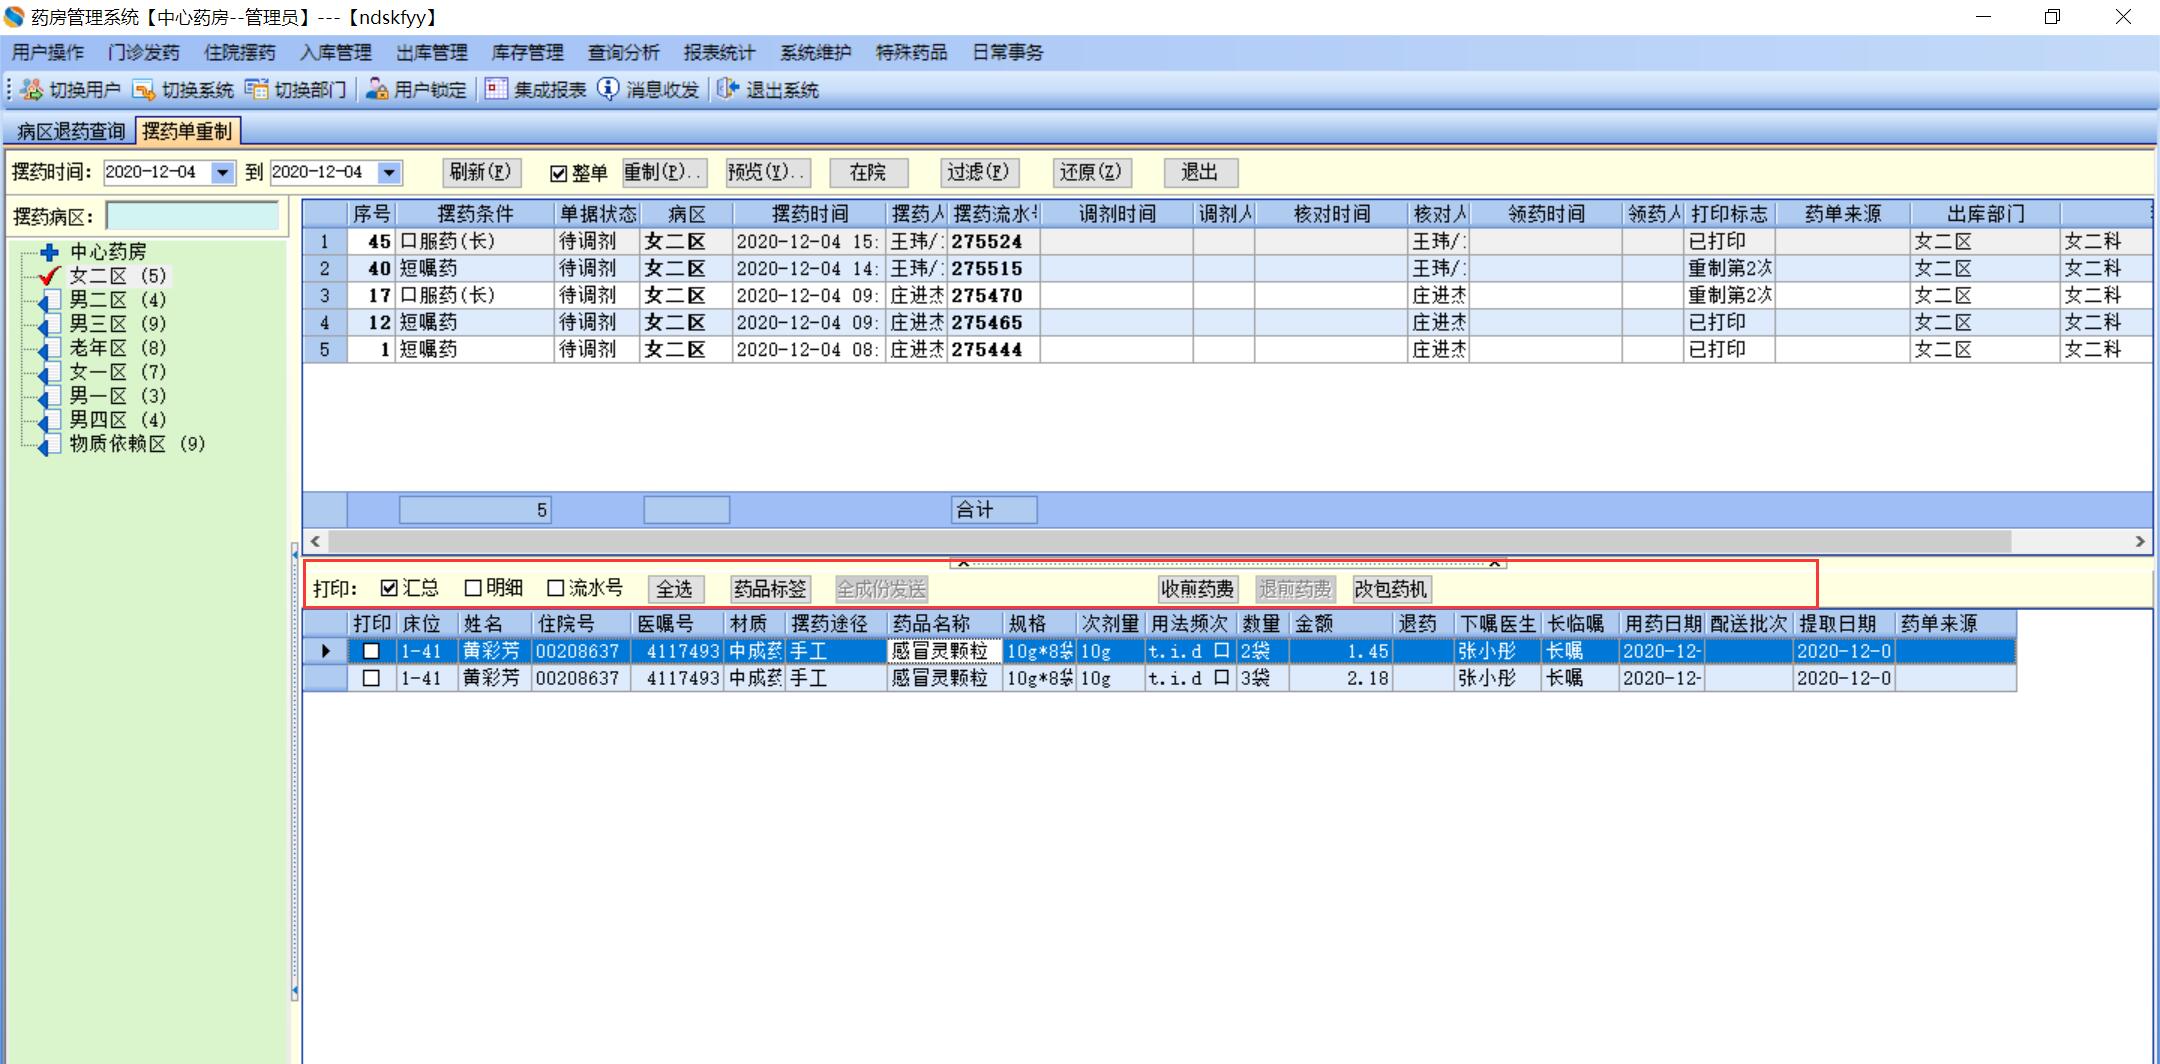Viewport: 2160px width, 1064px height.
Task: Click the 还原(Z) button
Action: [1090, 173]
